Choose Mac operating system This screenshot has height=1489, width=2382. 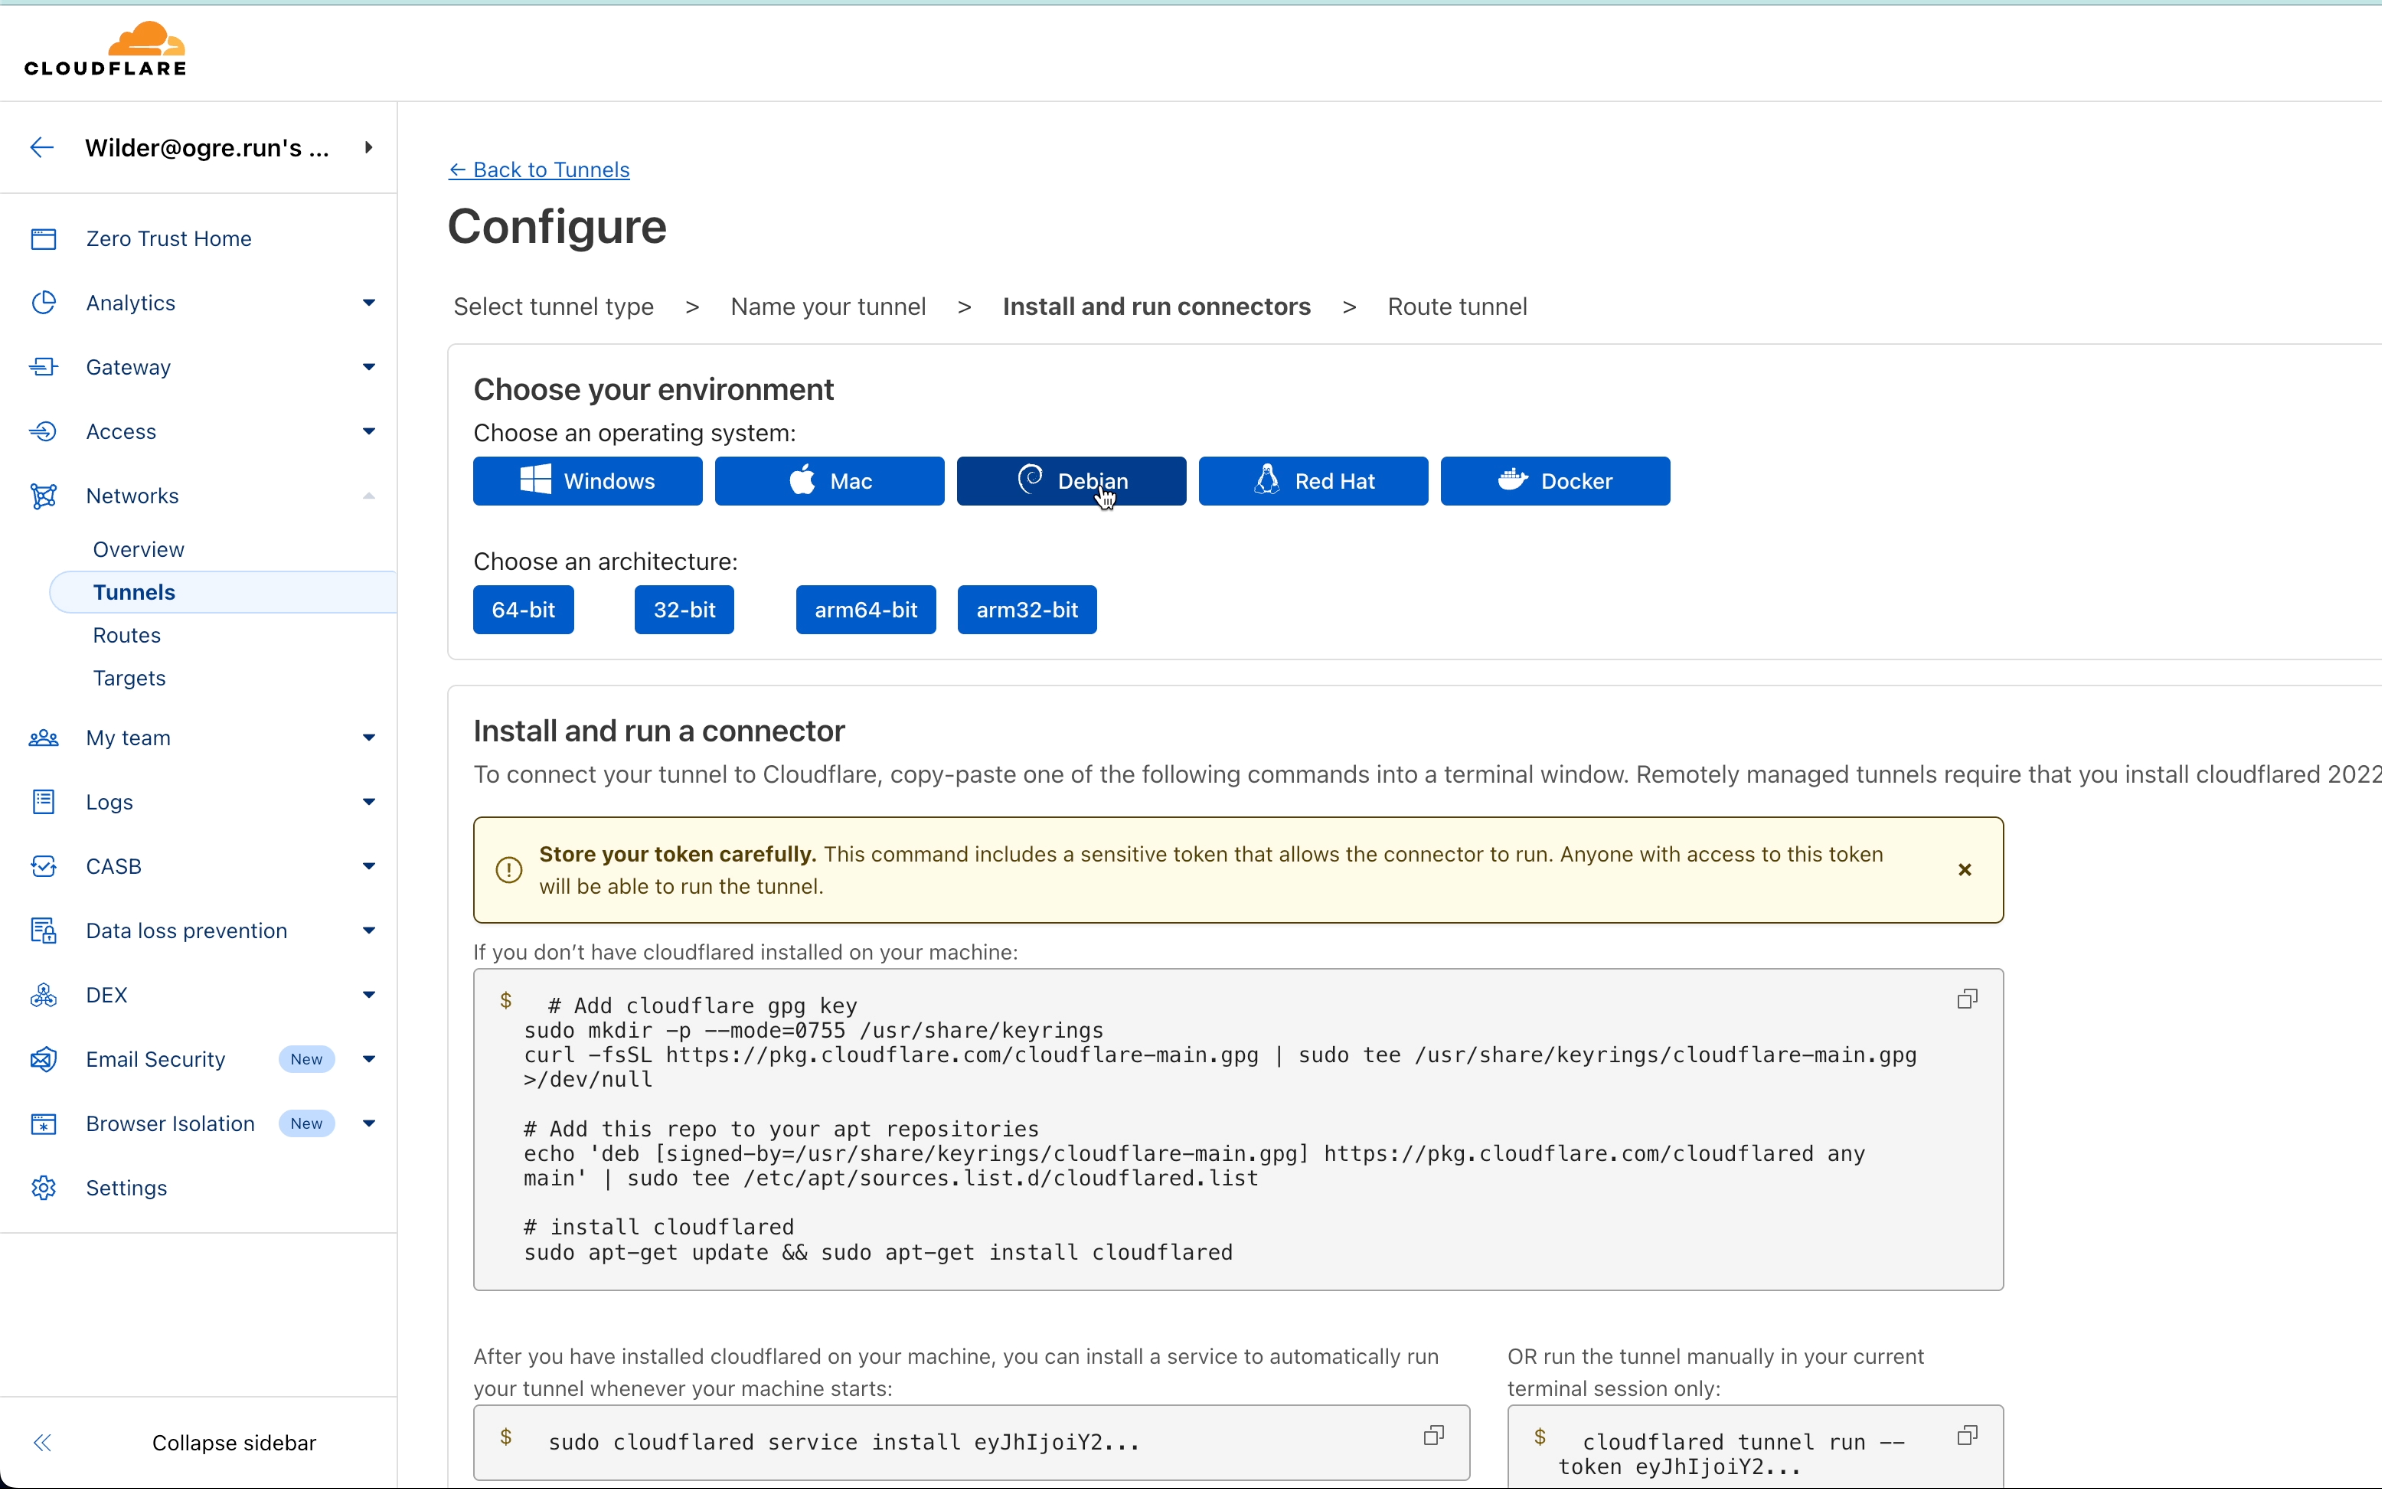coord(829,481)
